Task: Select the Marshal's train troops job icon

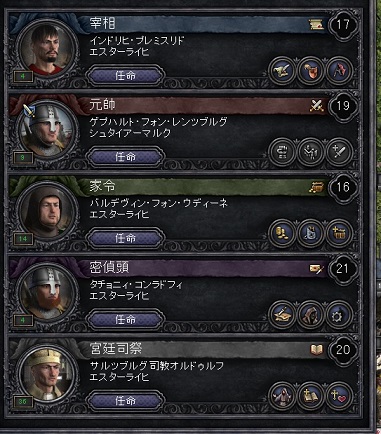Action: (x=310, y=152)
